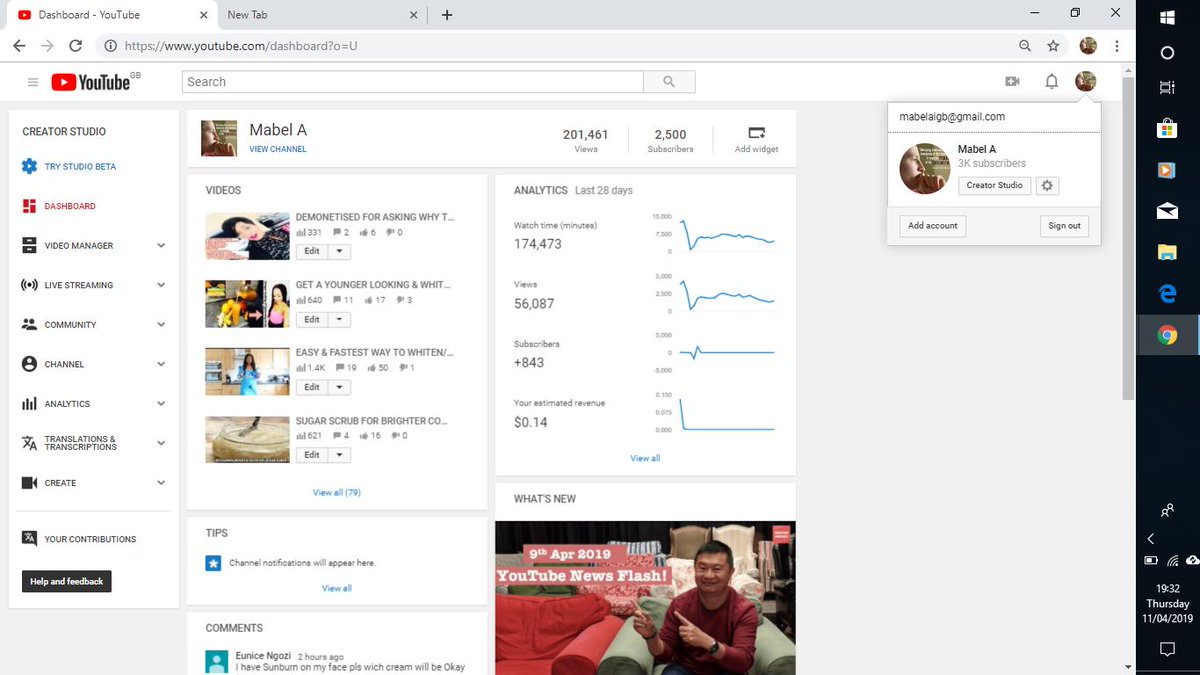Open the upload video camera icon

click(1012, 82)
